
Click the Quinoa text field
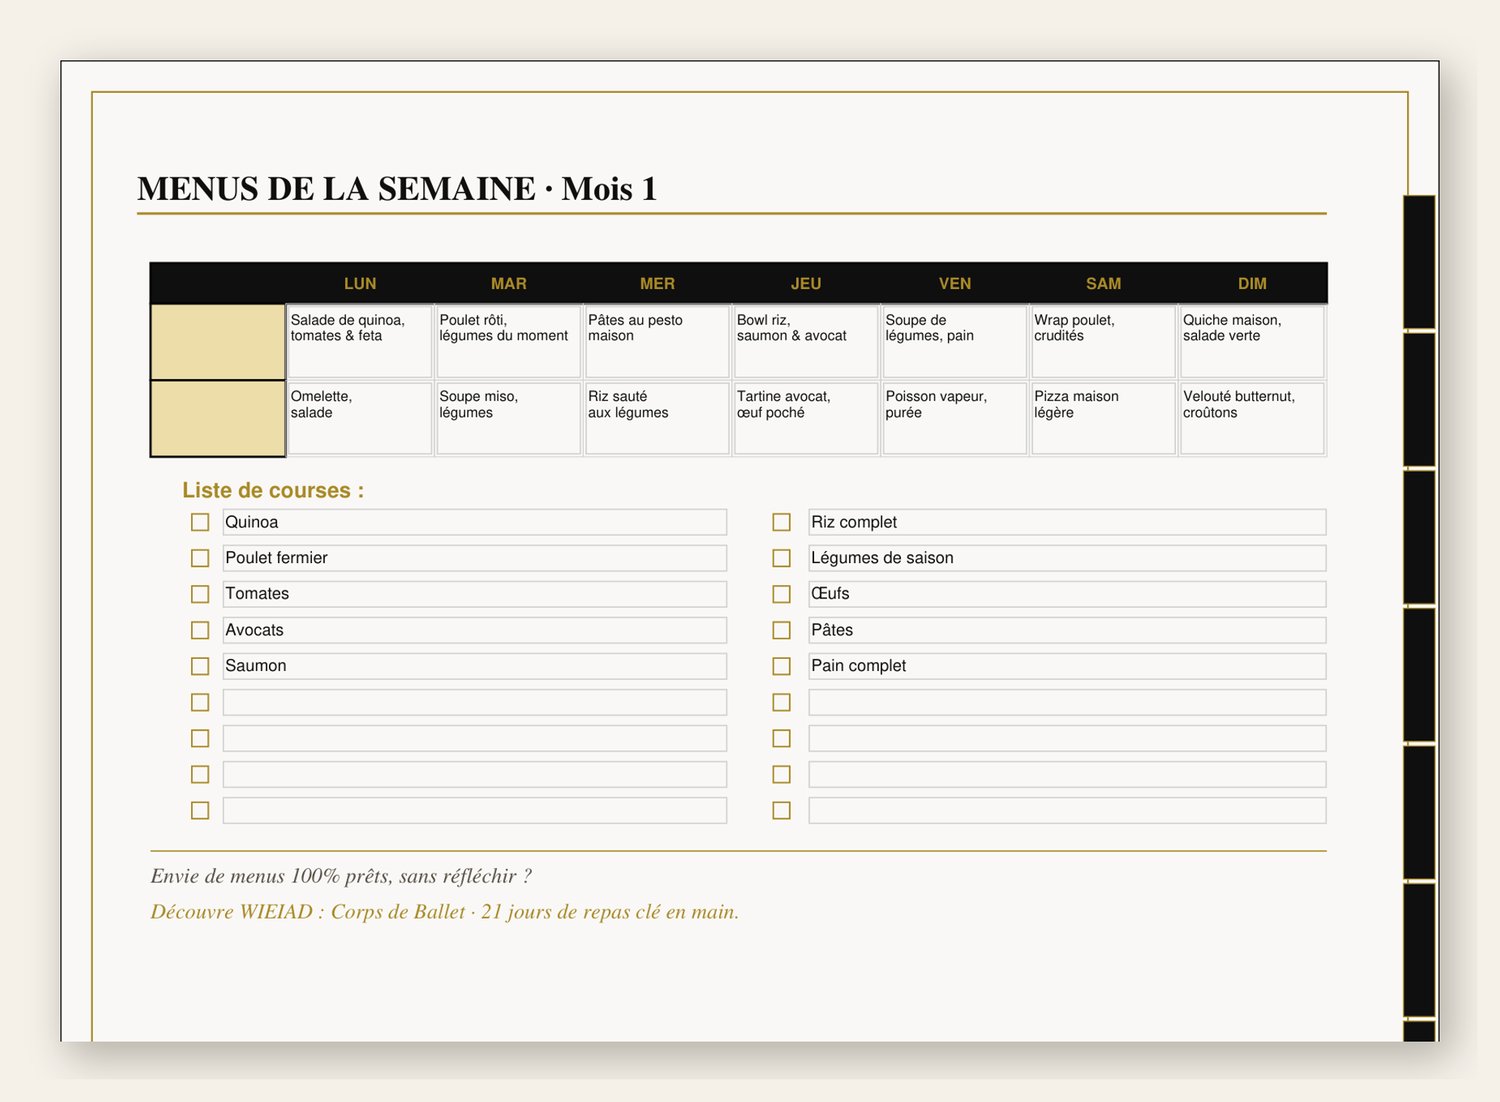(x=475, y=522)
